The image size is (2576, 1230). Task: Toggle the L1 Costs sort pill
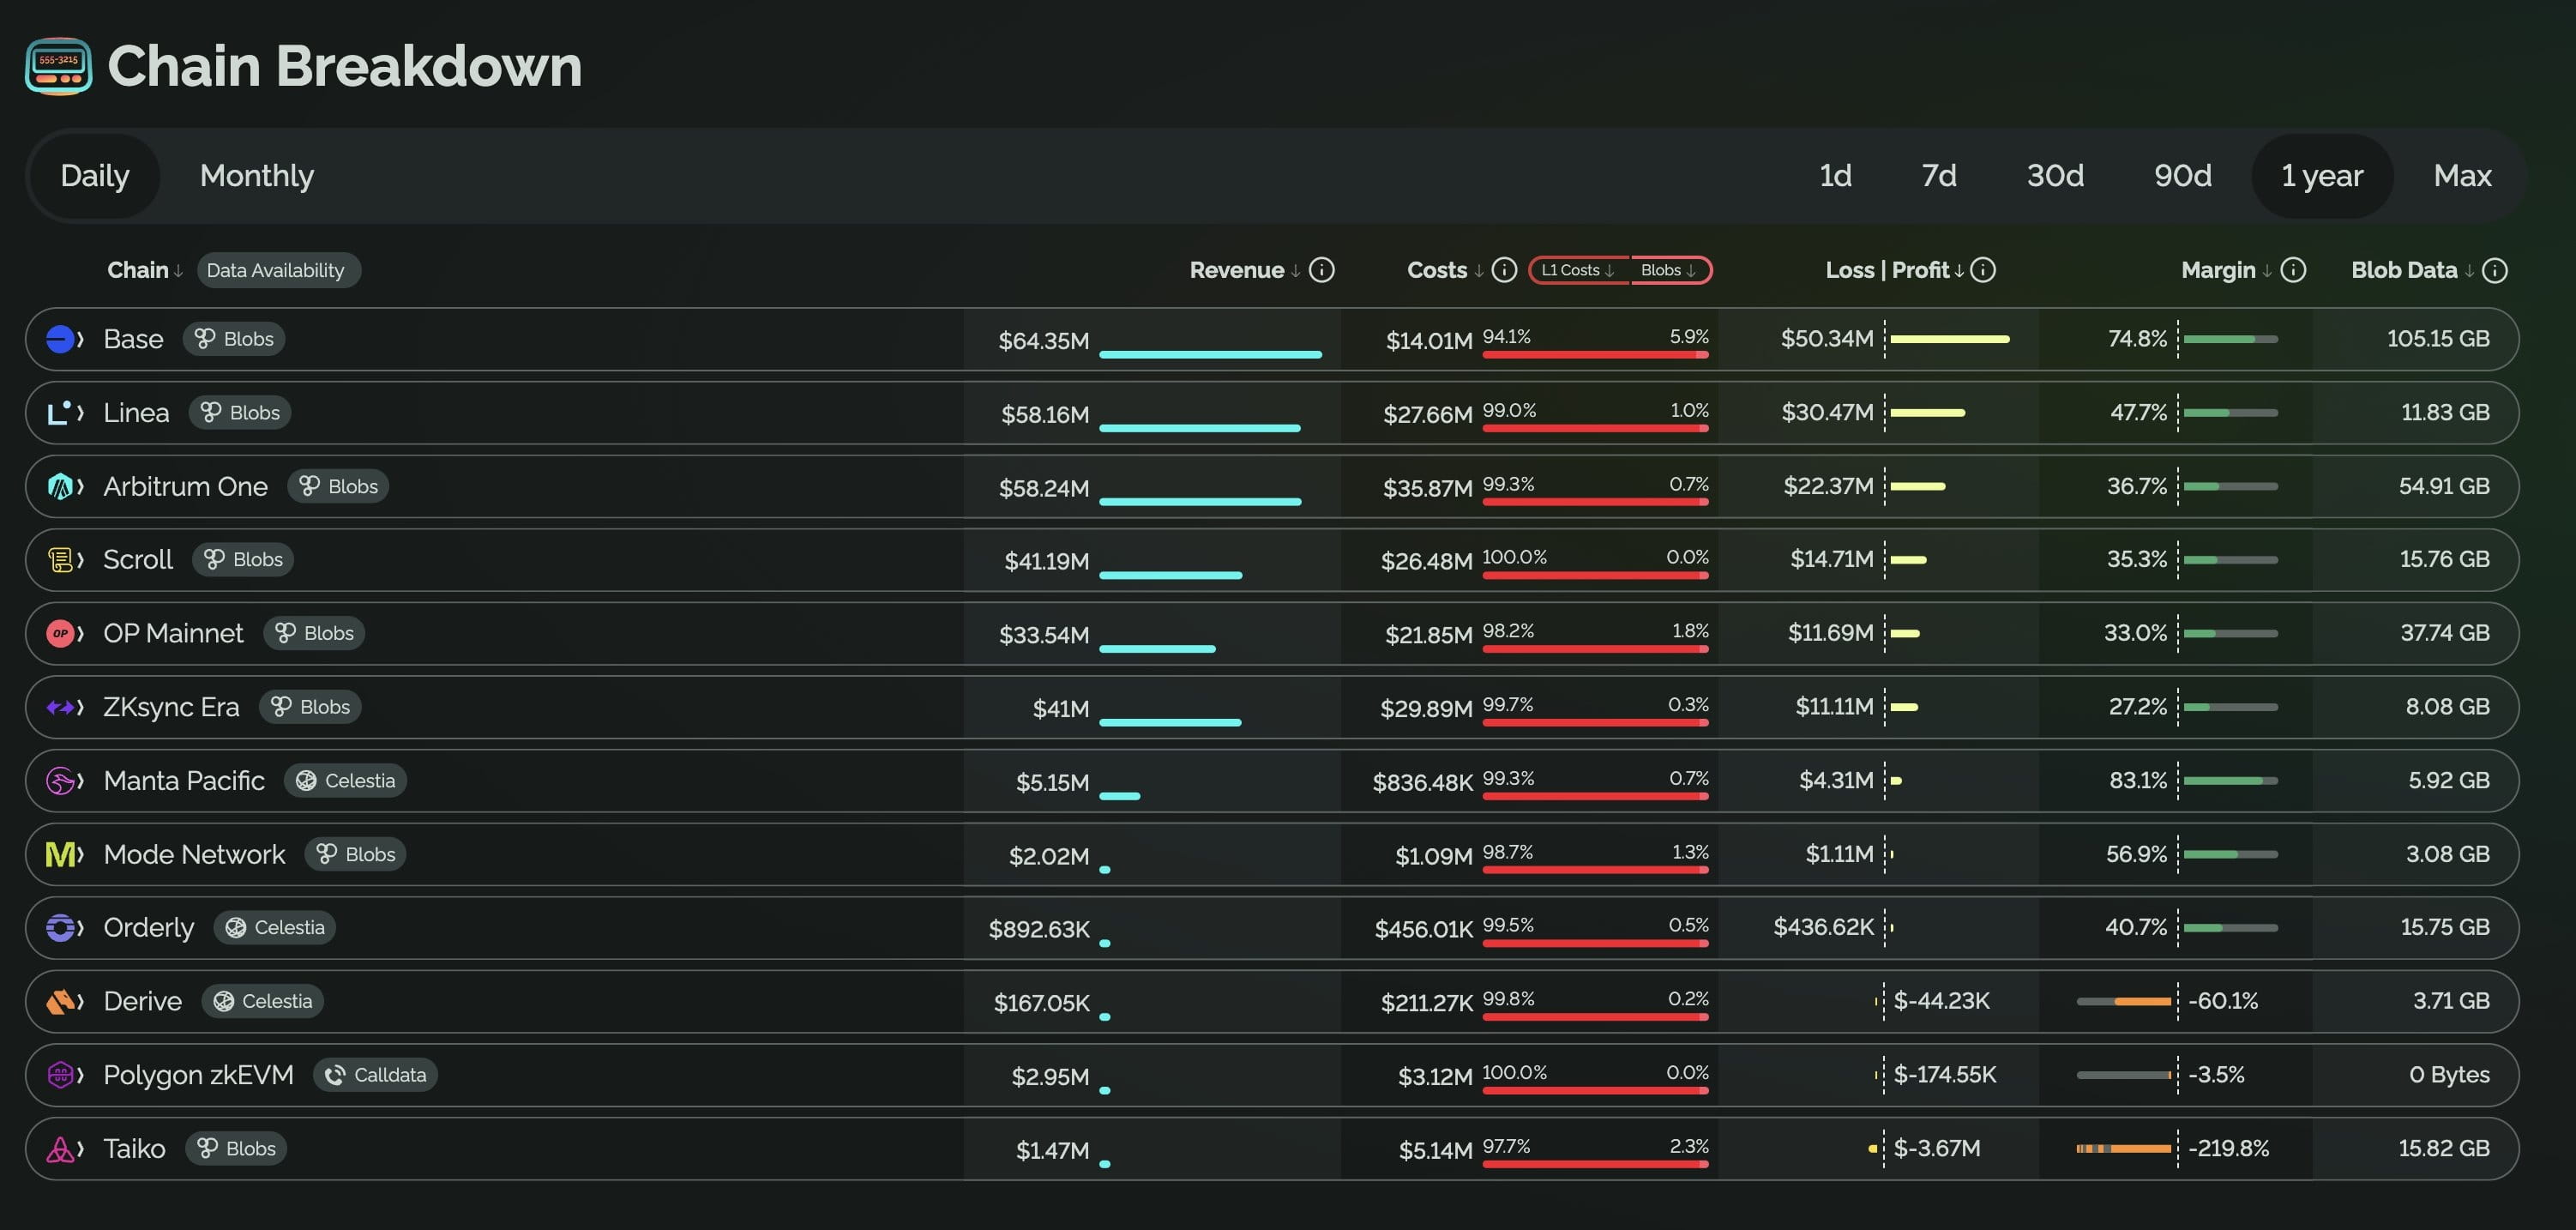1578,270
